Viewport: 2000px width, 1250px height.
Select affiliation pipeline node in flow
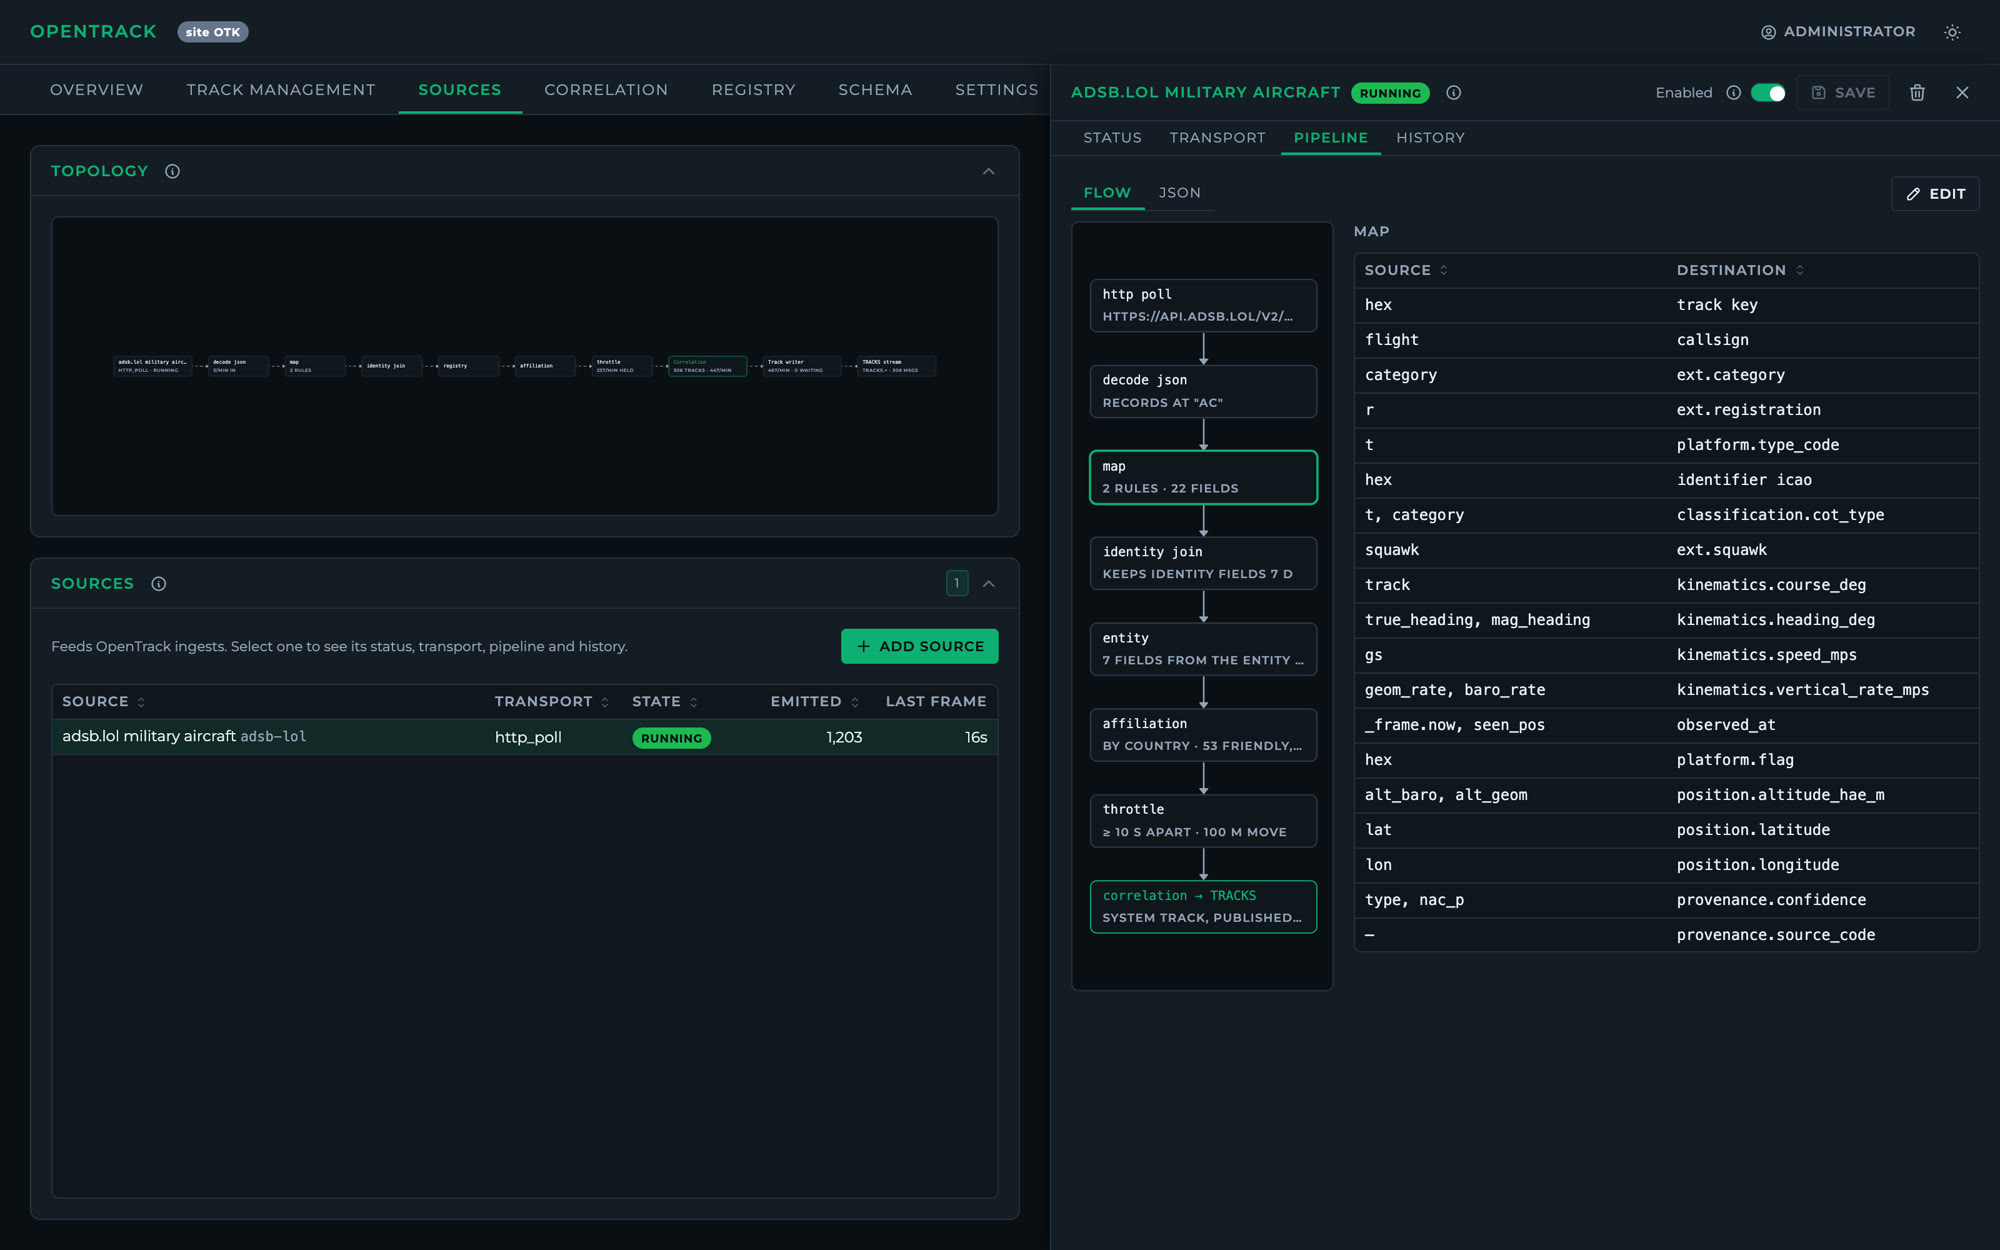click(x=1203, y=735)
